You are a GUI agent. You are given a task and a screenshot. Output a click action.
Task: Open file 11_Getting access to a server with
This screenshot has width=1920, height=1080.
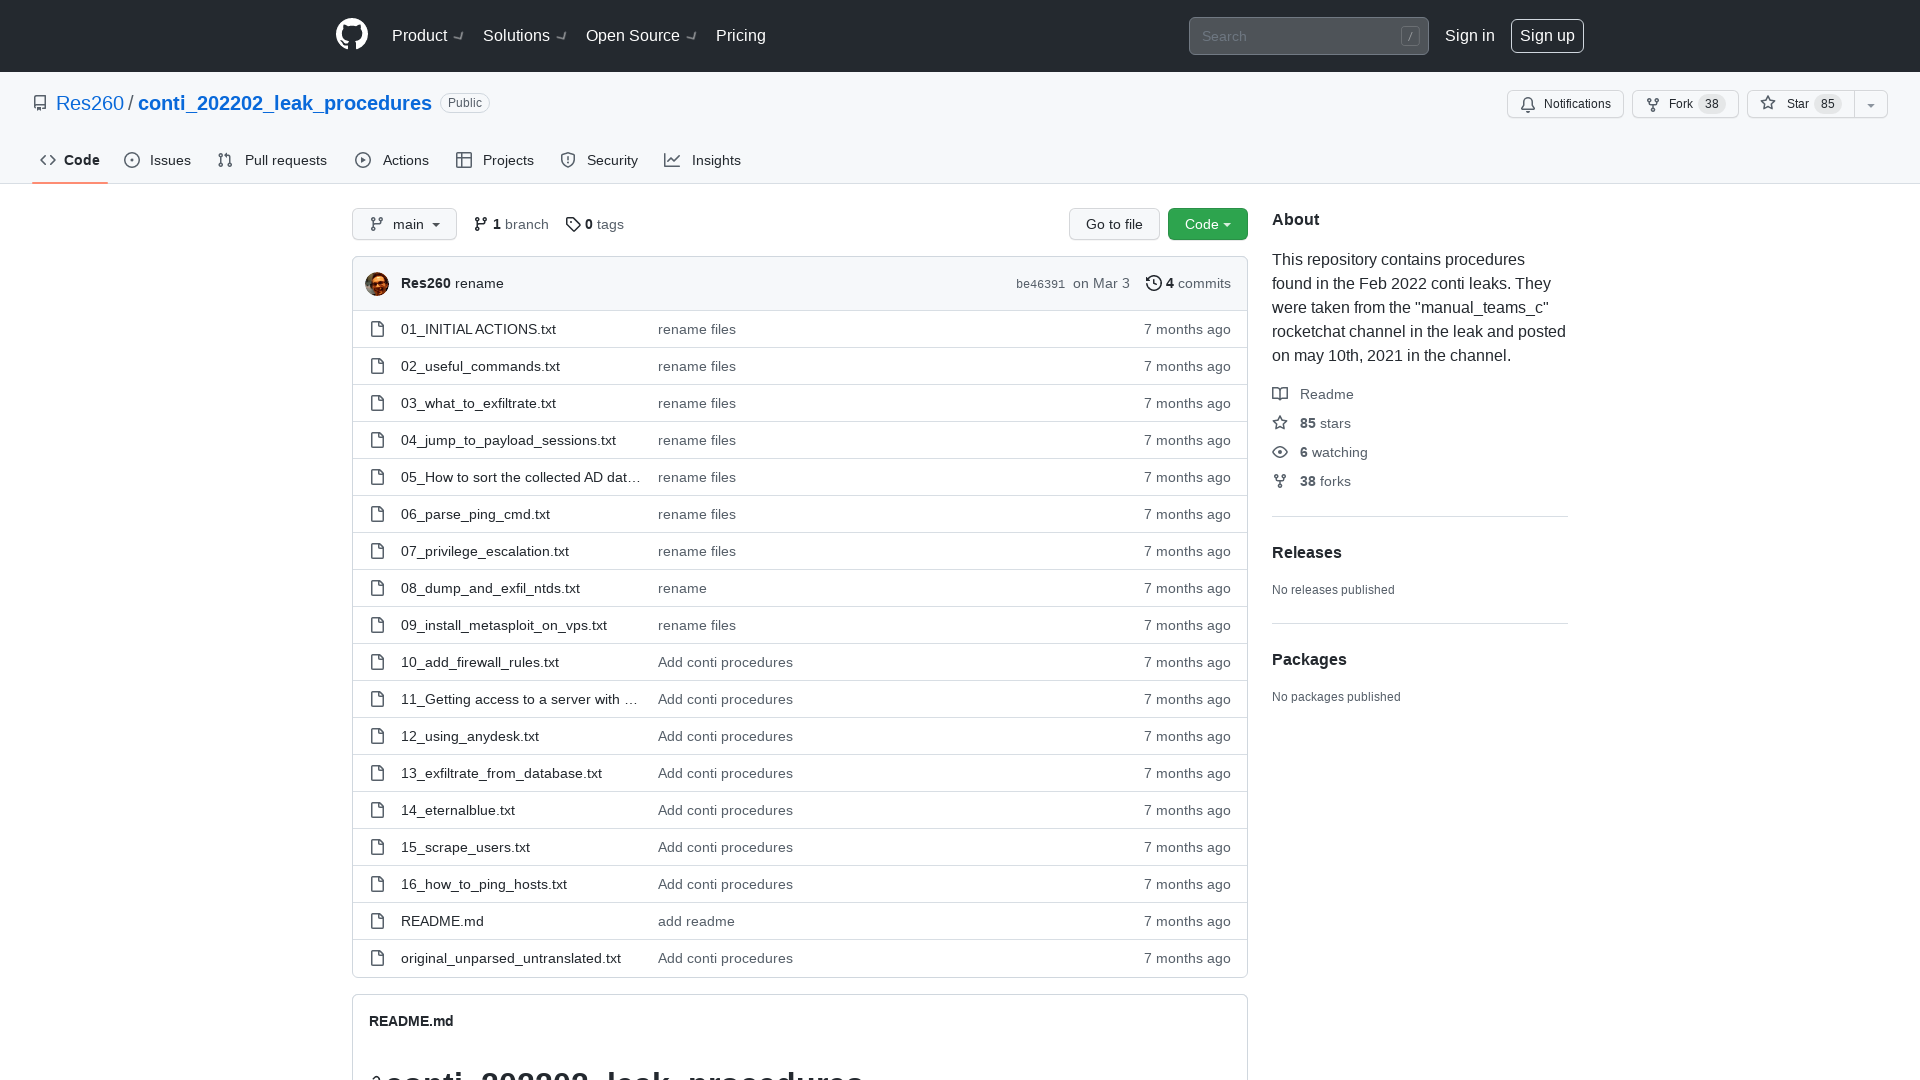tap(520, 699)
